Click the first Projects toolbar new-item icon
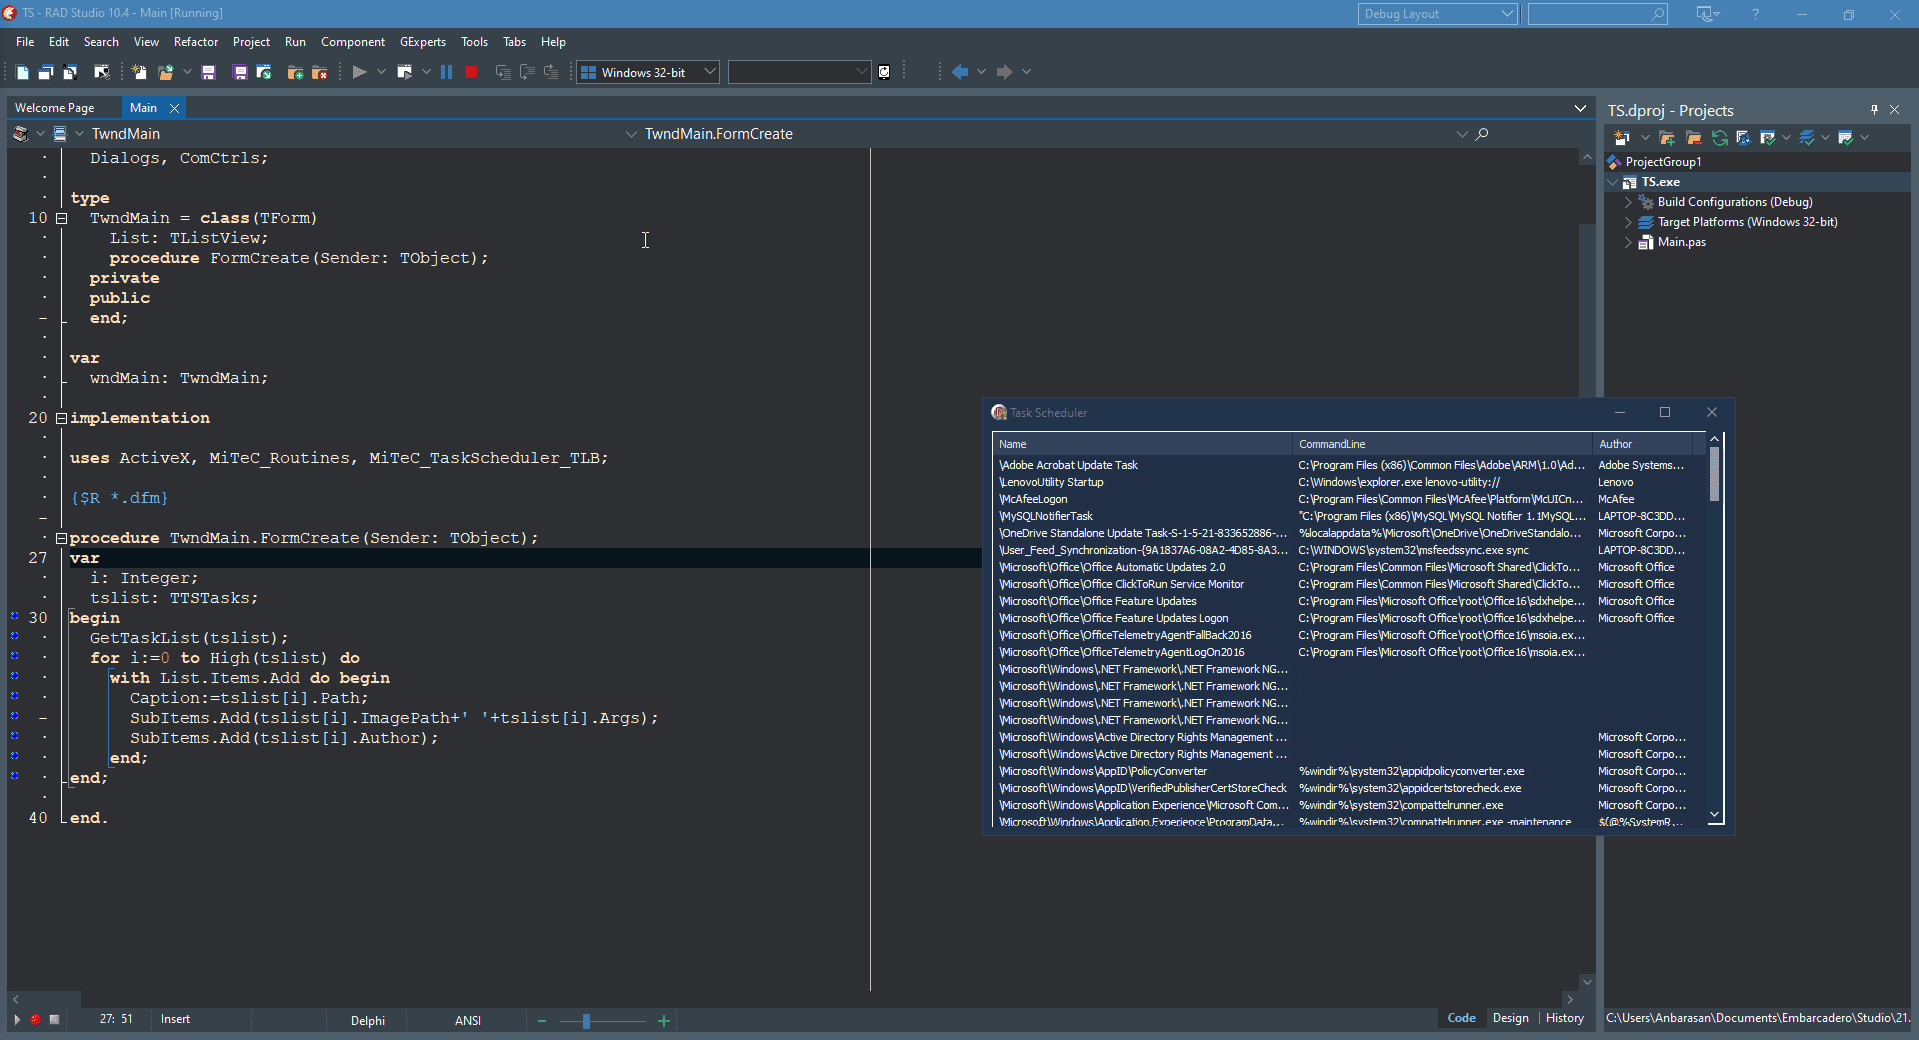1919x1040 pixels. coord(1622,138)
